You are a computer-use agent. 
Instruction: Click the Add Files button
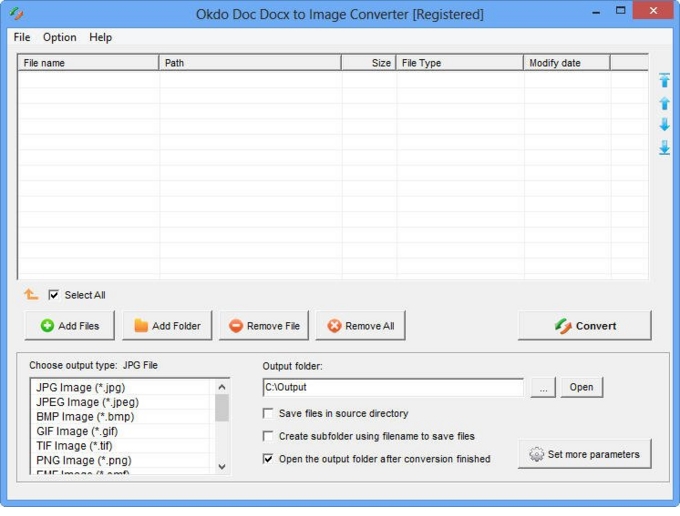[x=70, y=326]
